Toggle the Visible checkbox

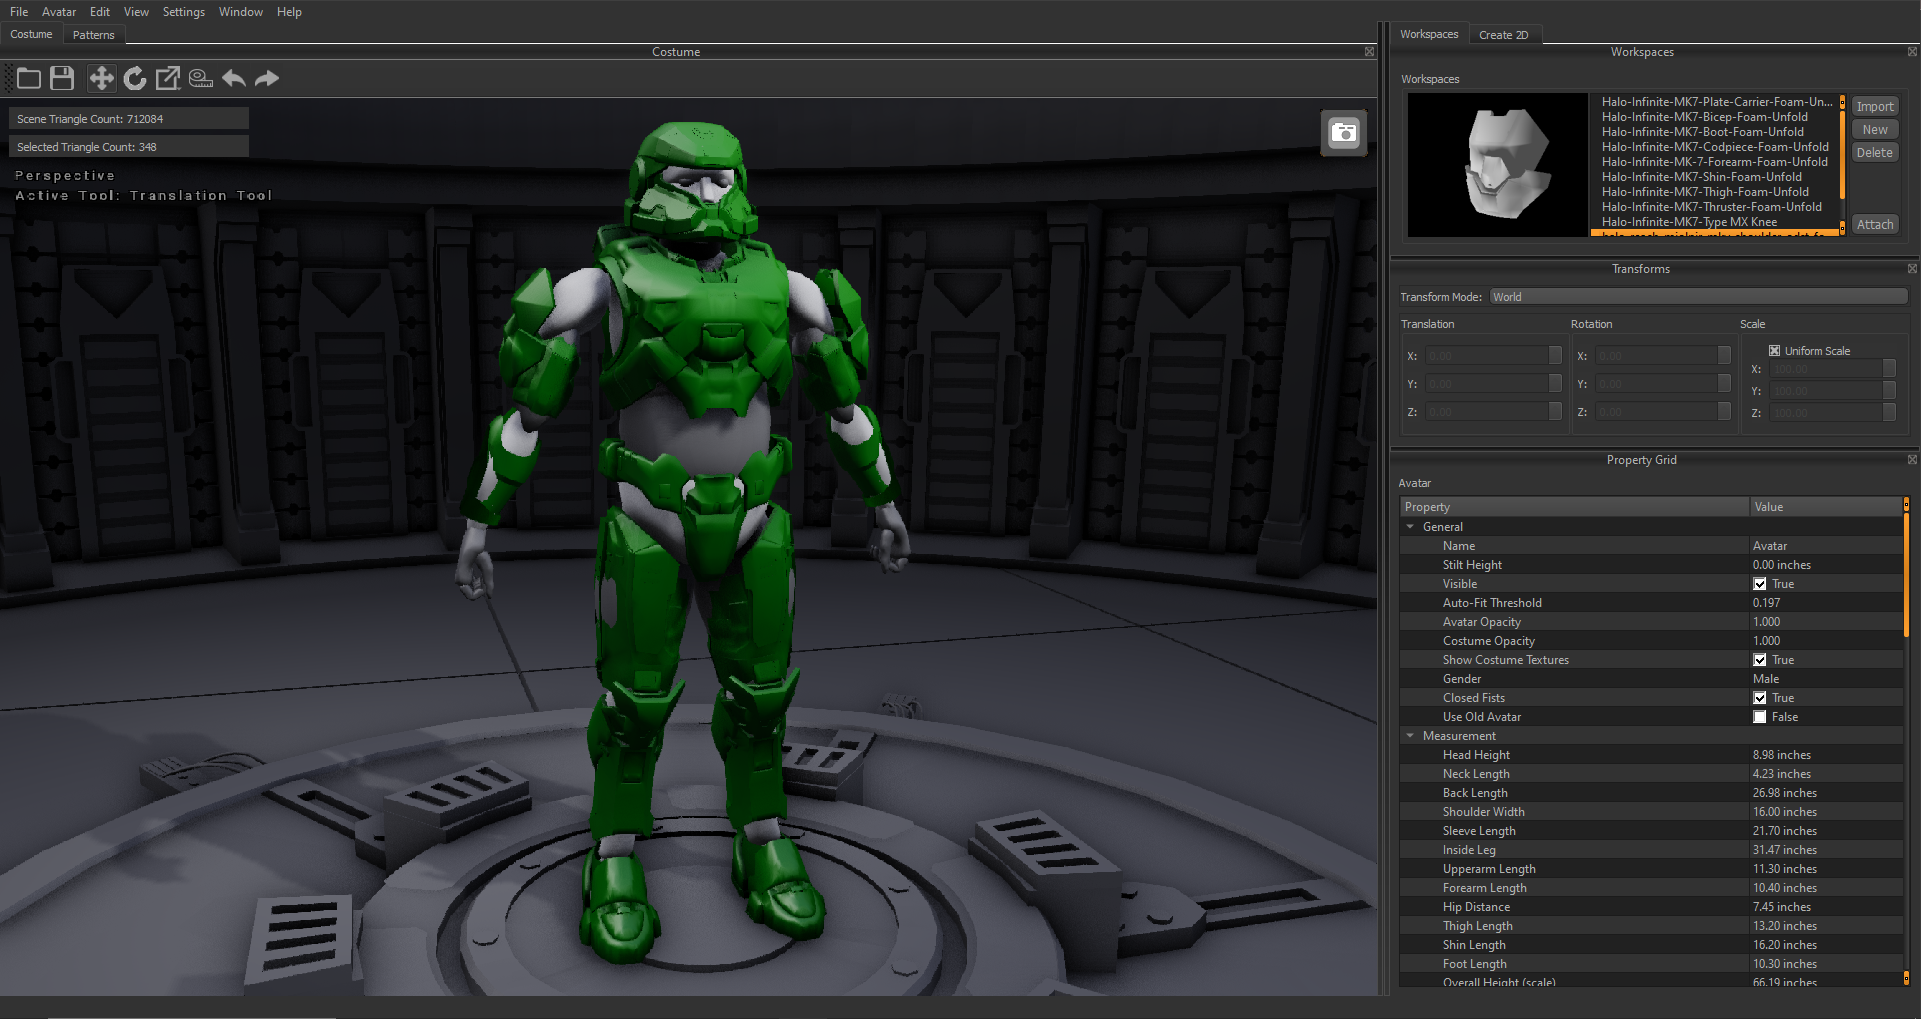[1760, 584]
